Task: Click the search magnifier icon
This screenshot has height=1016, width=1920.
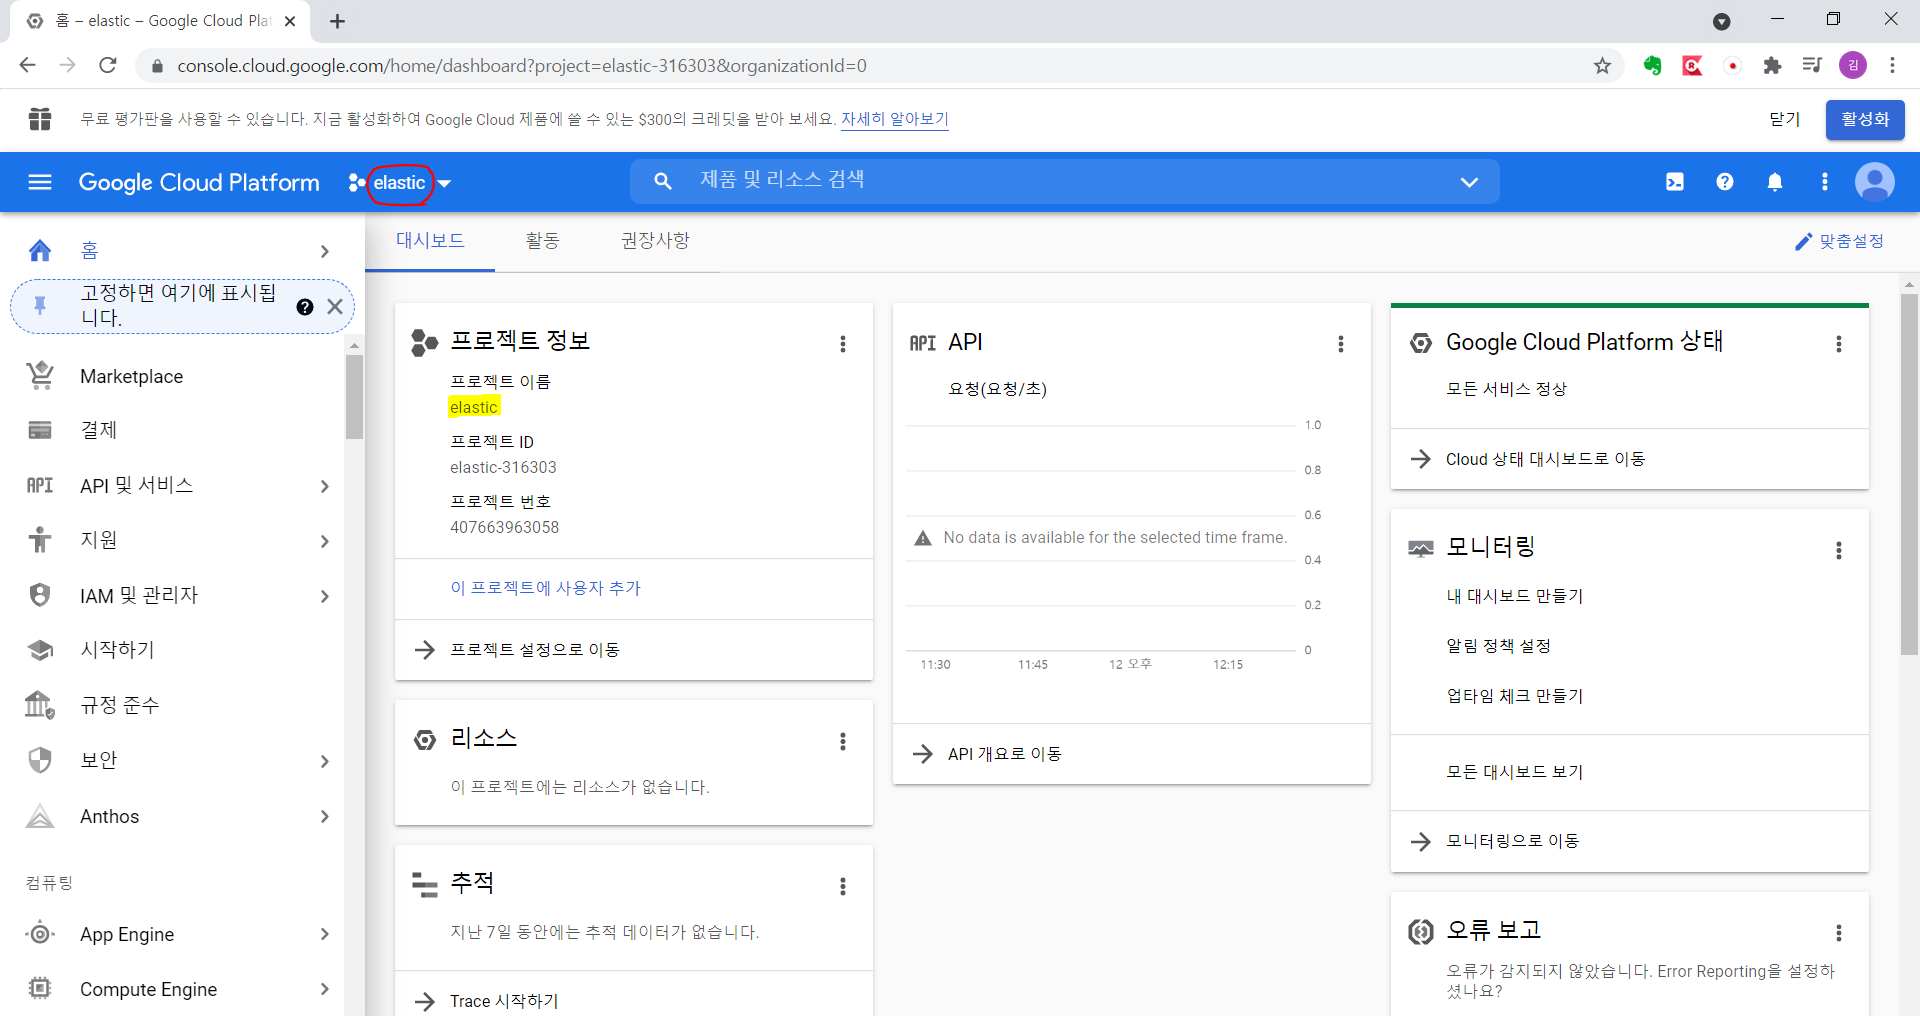Action: (662, 181)
